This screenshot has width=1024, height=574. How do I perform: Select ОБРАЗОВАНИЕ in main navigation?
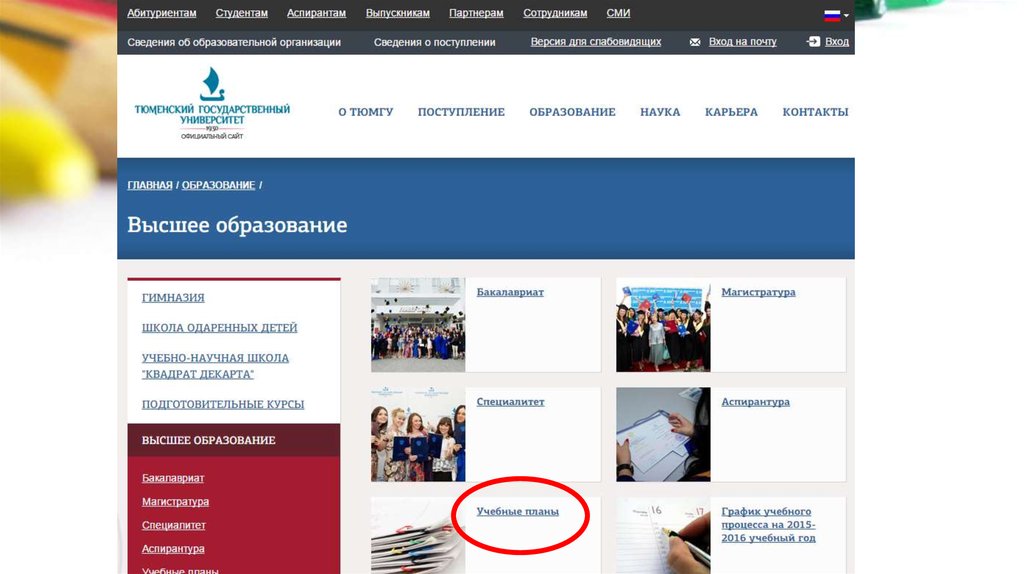pyautogui.click(x=572, y=112)
